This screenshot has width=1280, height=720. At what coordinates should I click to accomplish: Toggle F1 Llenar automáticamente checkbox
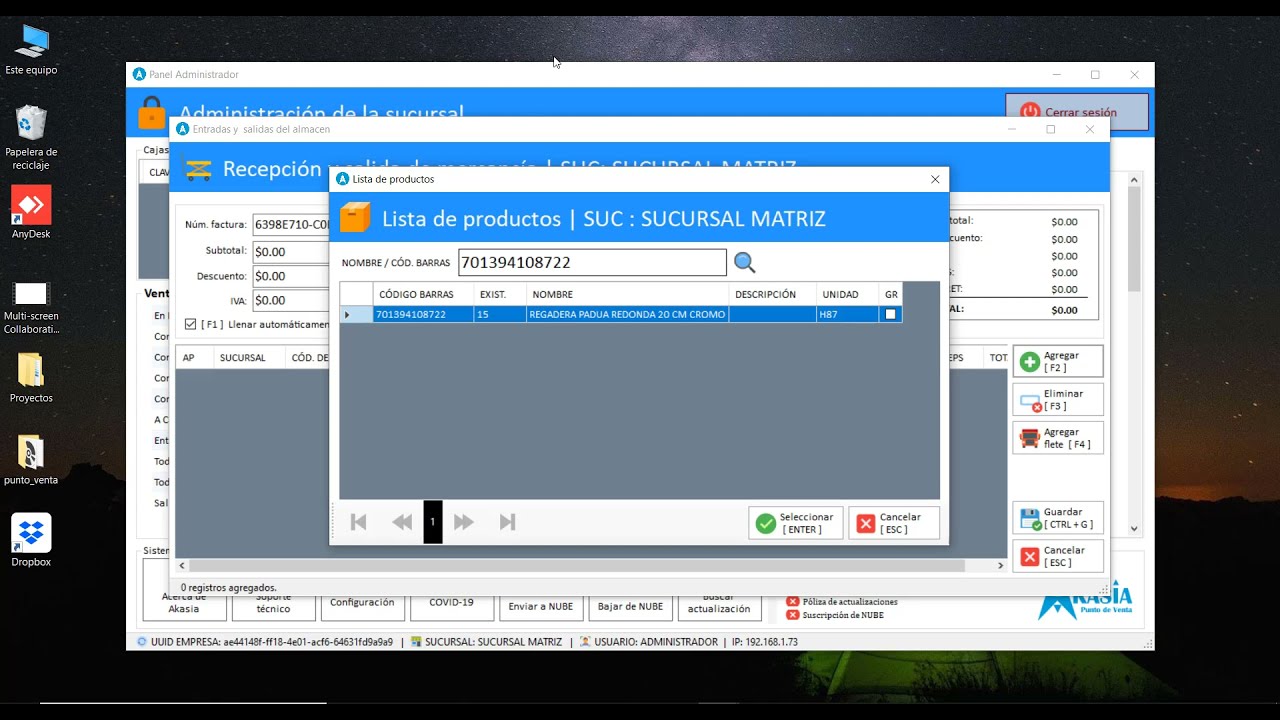point(191,324)
